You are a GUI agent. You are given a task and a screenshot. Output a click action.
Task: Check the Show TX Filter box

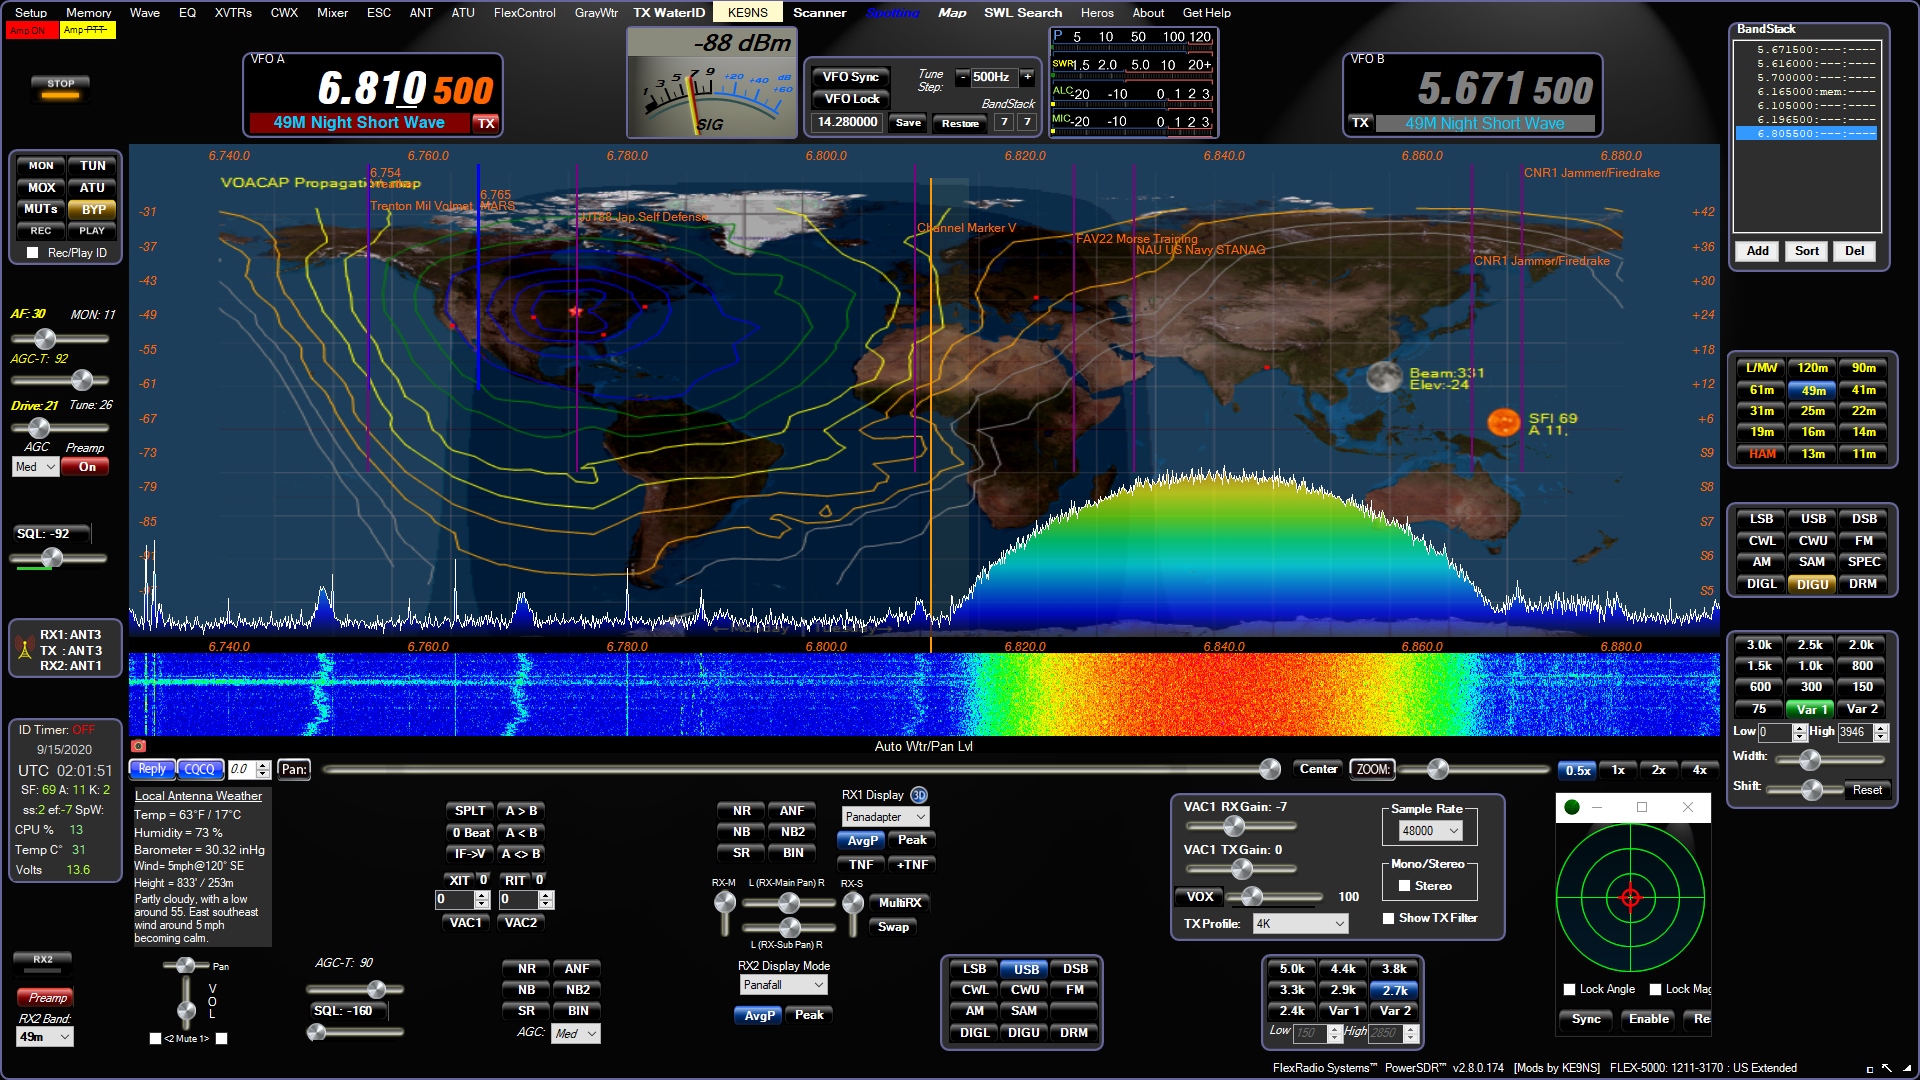[x=1388, y=918]
